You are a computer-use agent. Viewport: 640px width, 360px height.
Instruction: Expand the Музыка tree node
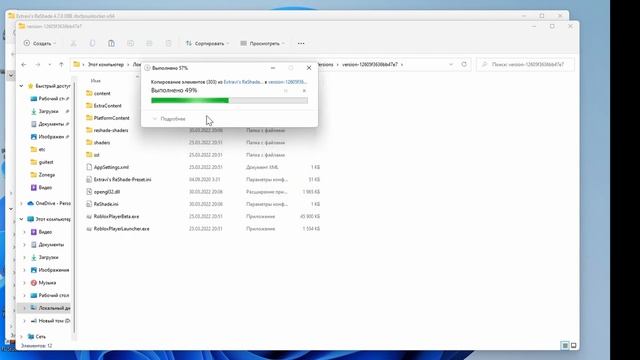pos(24,282)
